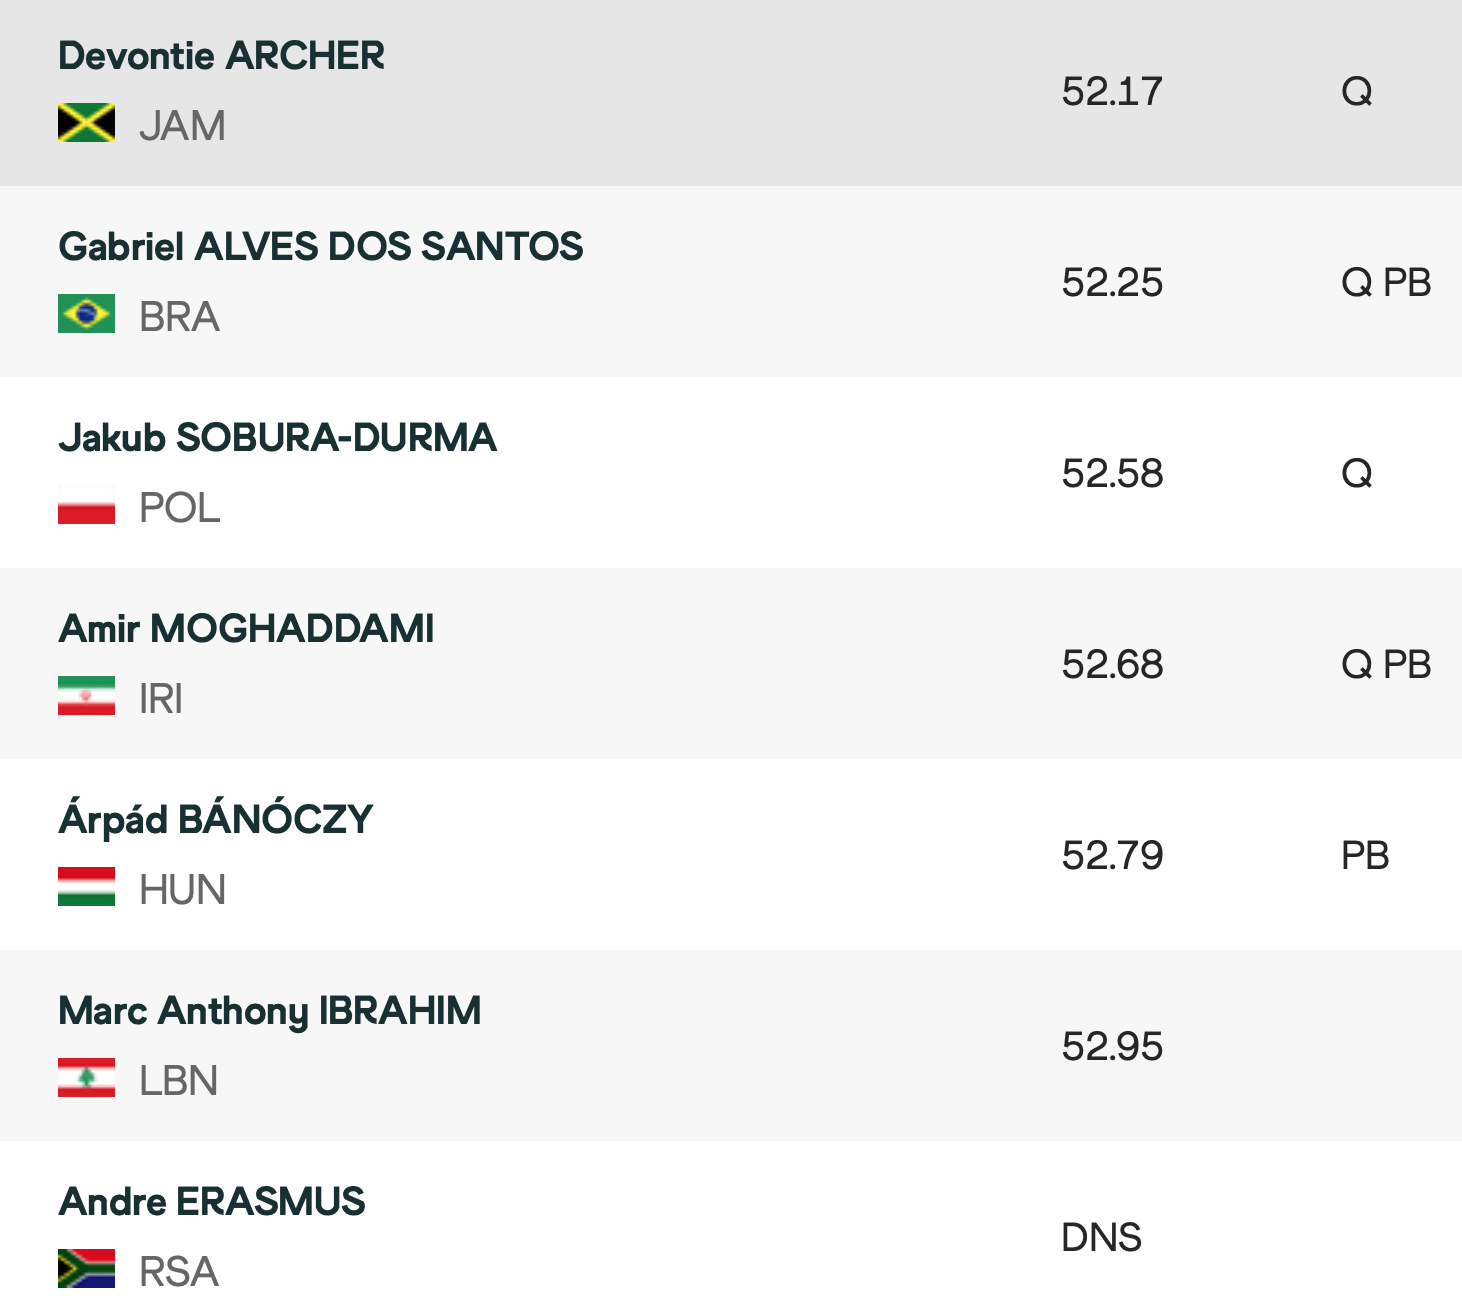Click the Lebanon flag icon

86,1078
